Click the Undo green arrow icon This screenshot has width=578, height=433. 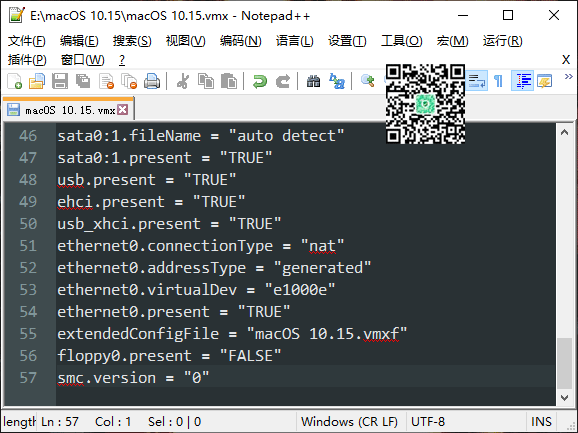tap(260, 81)
